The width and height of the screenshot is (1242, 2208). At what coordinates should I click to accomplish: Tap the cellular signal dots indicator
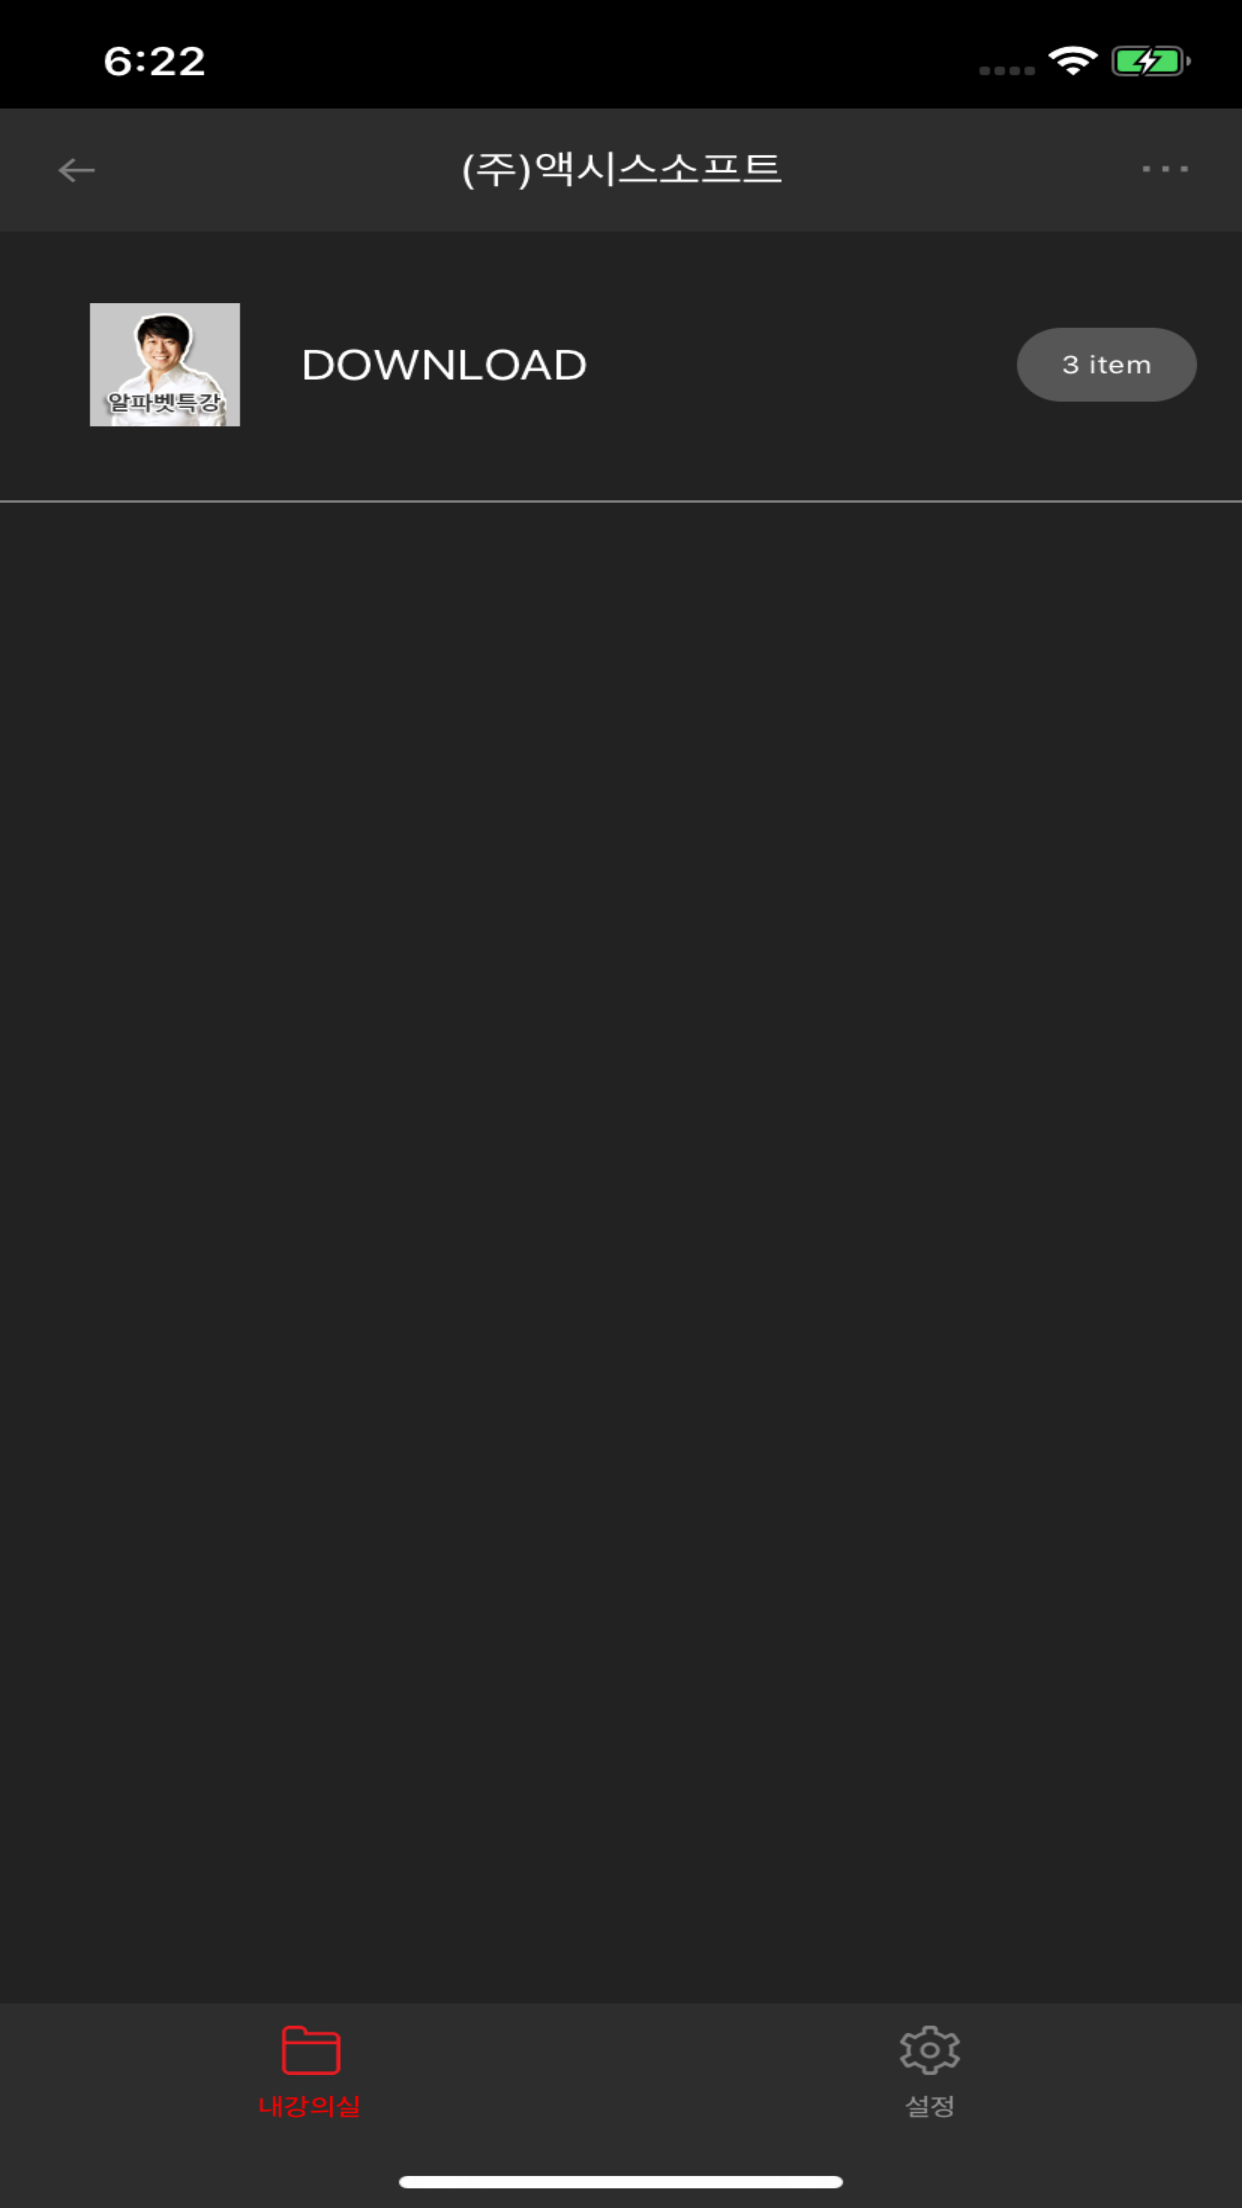[1007, 70]
